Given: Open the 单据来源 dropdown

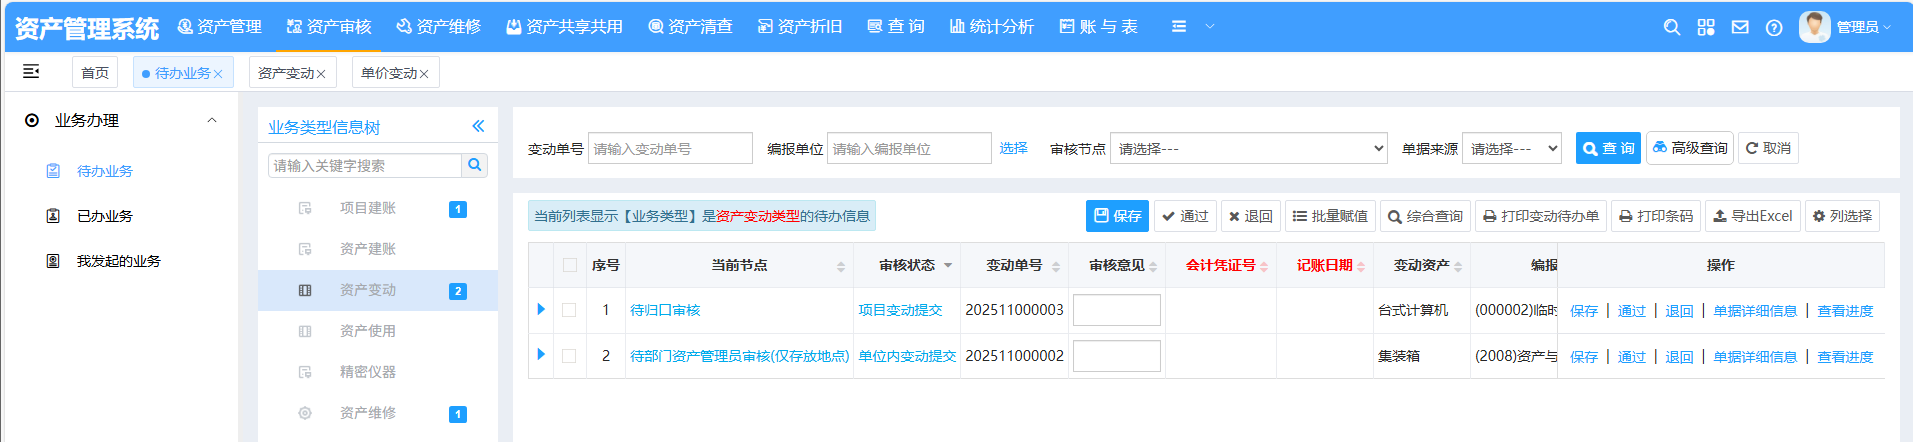Looking at the screenshot, I should 1510,148.
